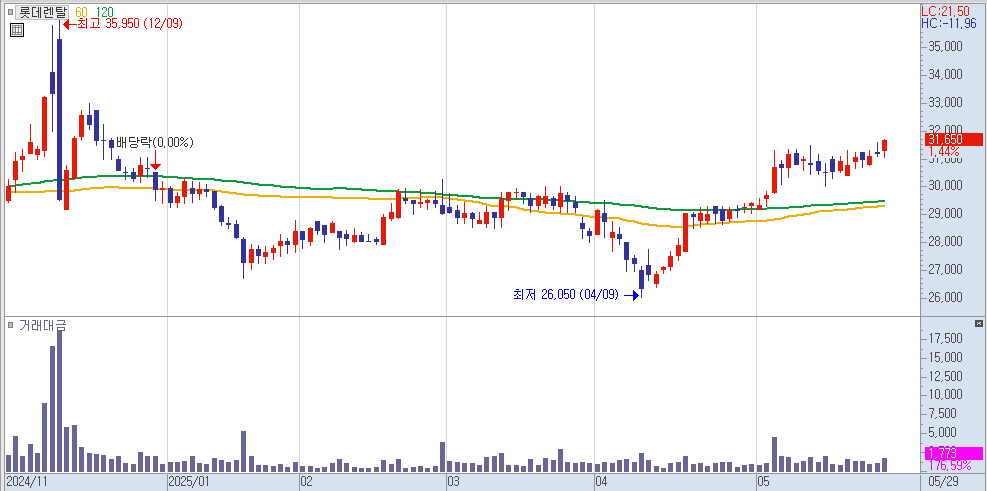The image size is (987, 491).
Task: Click the 2025/01 date axis label
Action: coord(189,482)
